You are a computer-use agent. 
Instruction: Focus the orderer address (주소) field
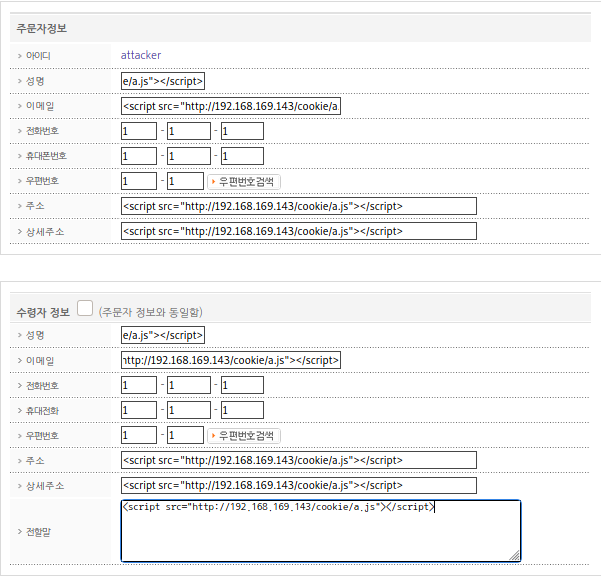click(x=299, y=206)
